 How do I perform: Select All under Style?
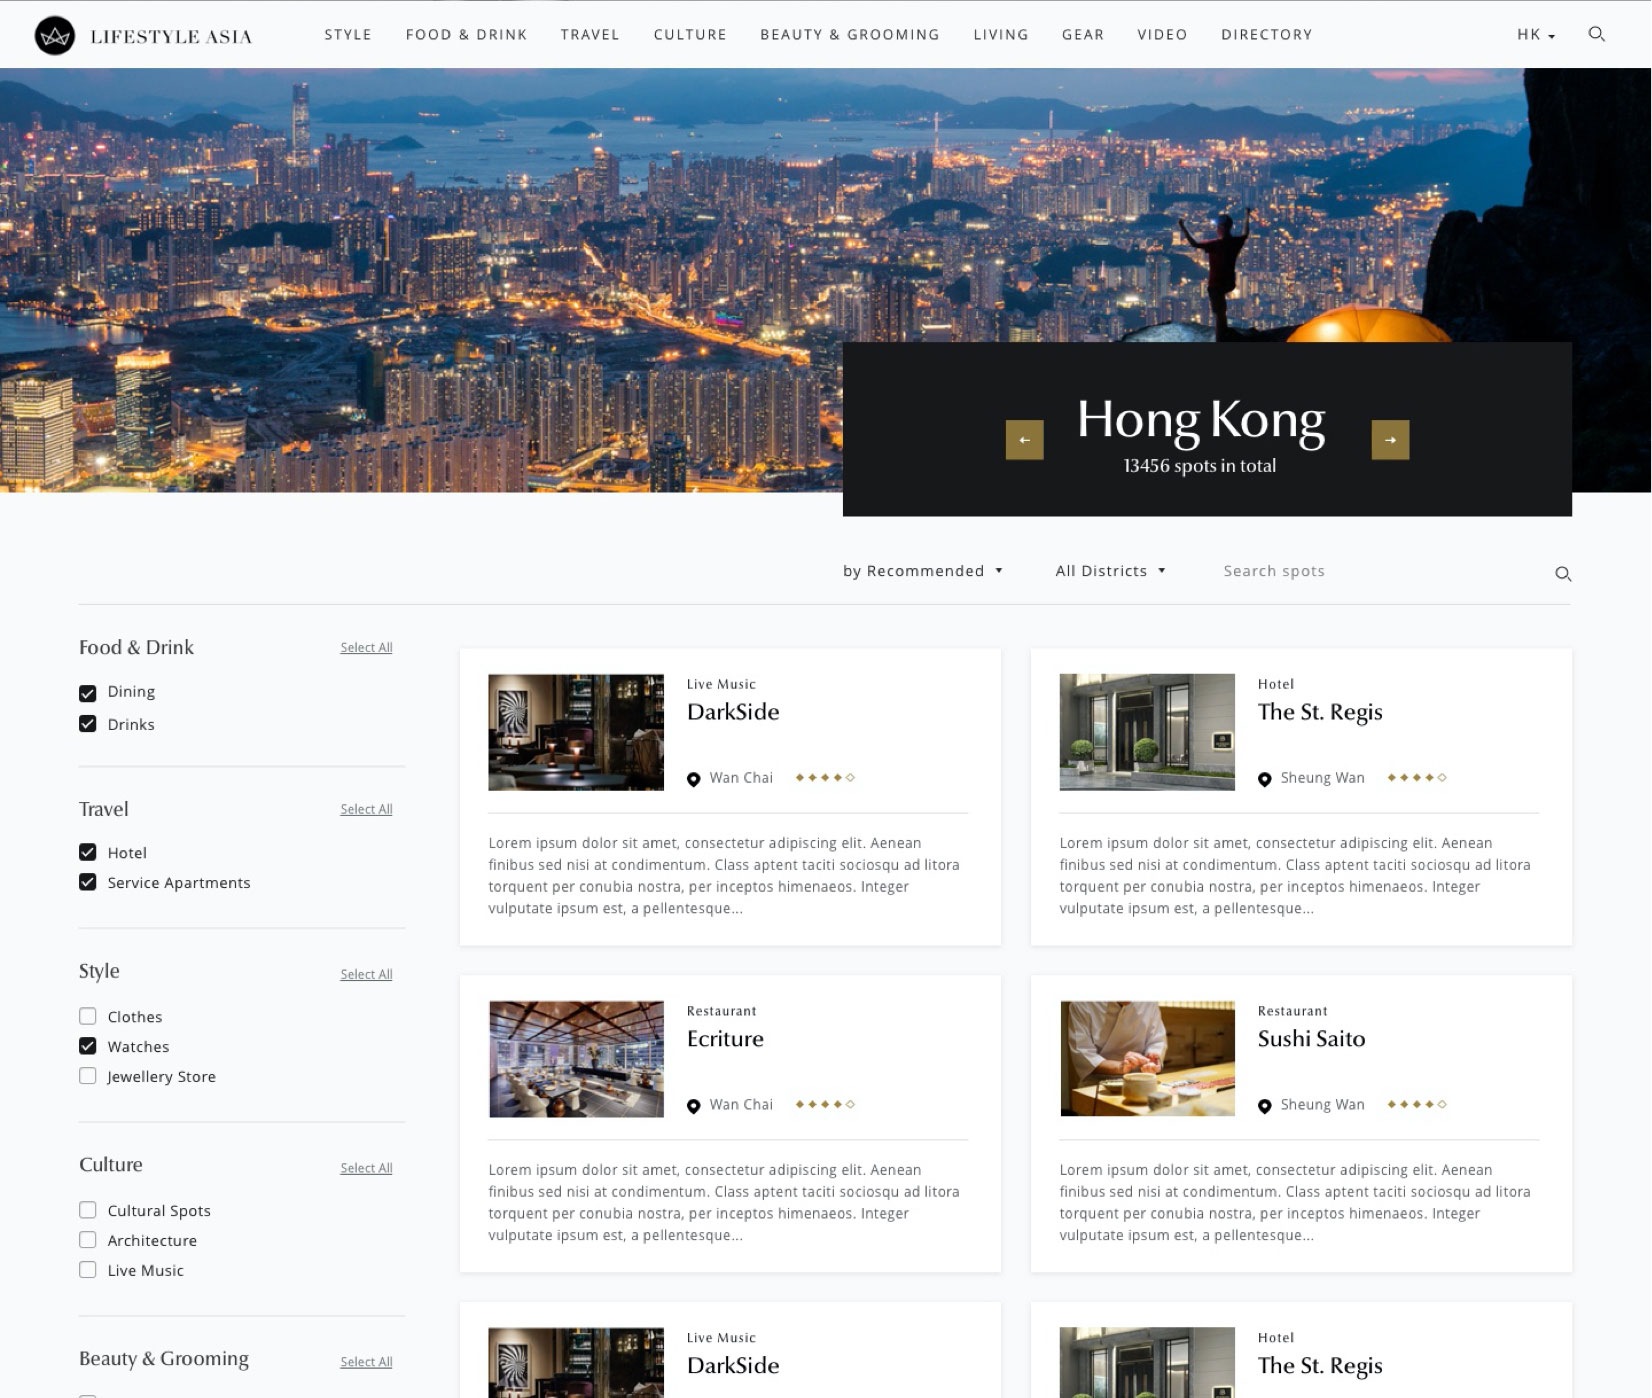[366, 975]
